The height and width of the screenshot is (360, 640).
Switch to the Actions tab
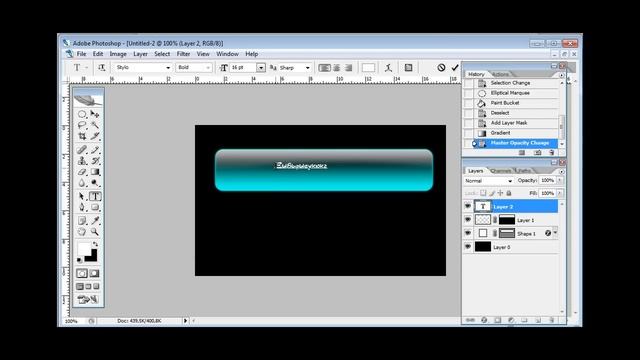(x=500, y=74)
